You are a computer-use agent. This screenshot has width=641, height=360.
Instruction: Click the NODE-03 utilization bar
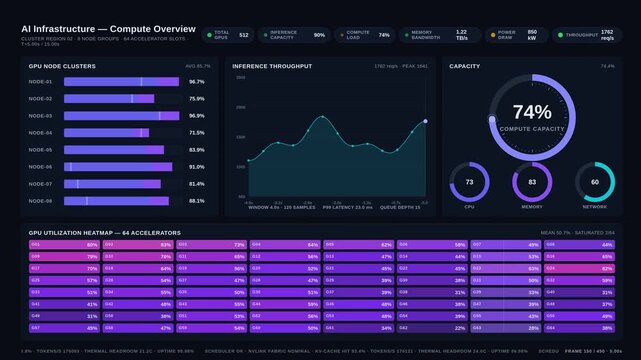tap(121, 116)
